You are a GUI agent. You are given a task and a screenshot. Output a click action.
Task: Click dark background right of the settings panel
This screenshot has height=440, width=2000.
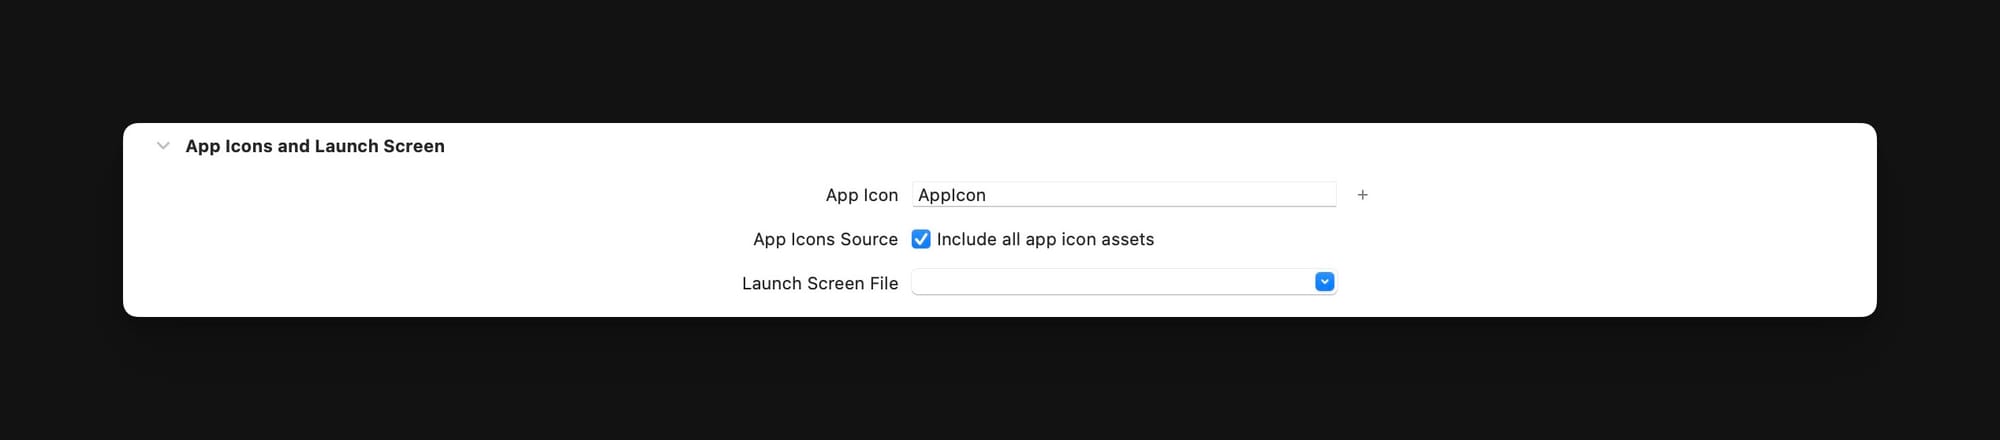click(1940, 220)
